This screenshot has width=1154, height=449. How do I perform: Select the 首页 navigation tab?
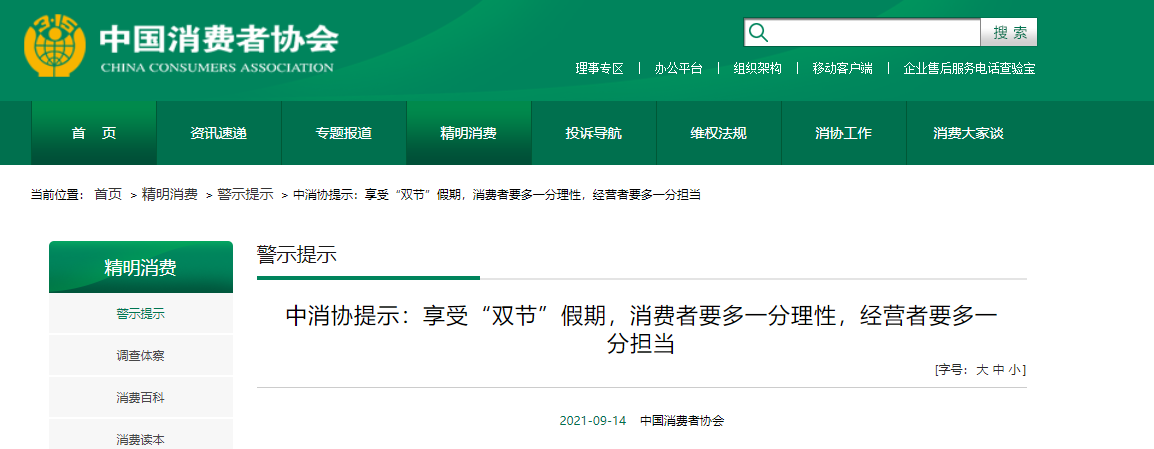(94, 134)
